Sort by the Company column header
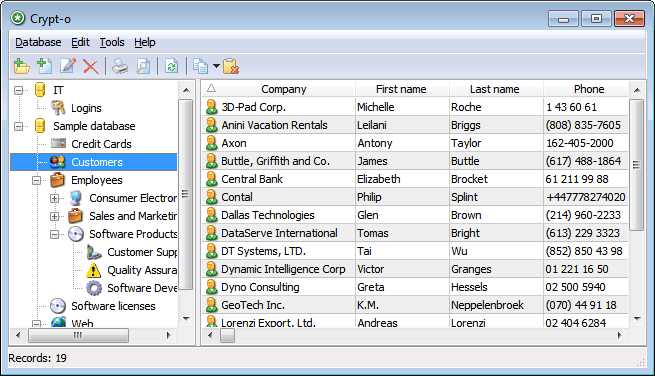Image resolution: width=655 pixels, height=376 pixels. tap(284, 89)
